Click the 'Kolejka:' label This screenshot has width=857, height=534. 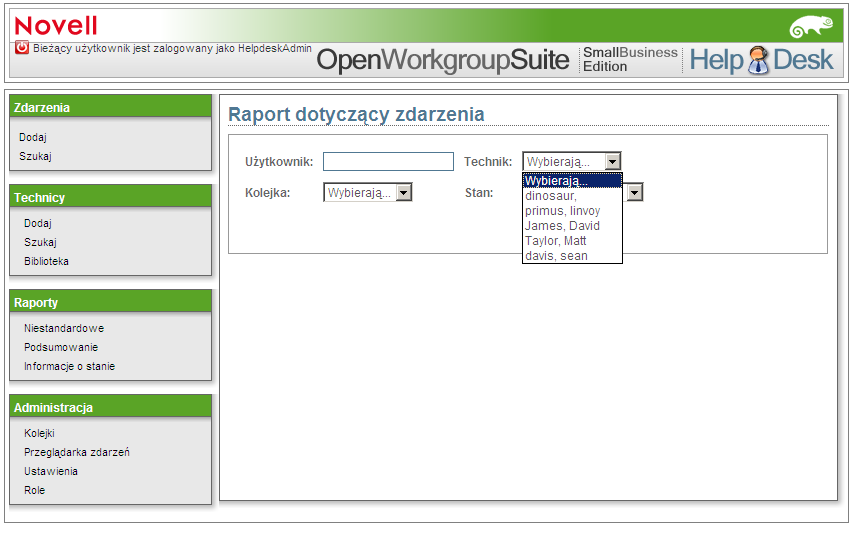267,193
